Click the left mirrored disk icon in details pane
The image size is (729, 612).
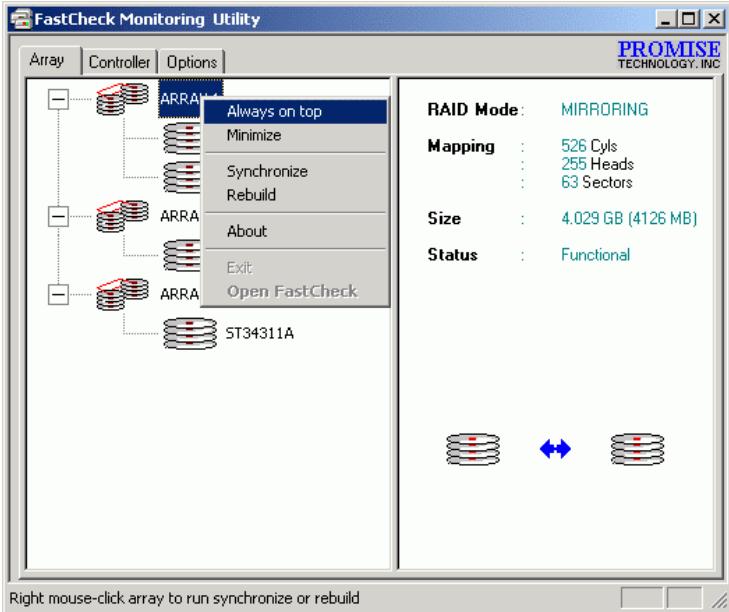[473, 449]
